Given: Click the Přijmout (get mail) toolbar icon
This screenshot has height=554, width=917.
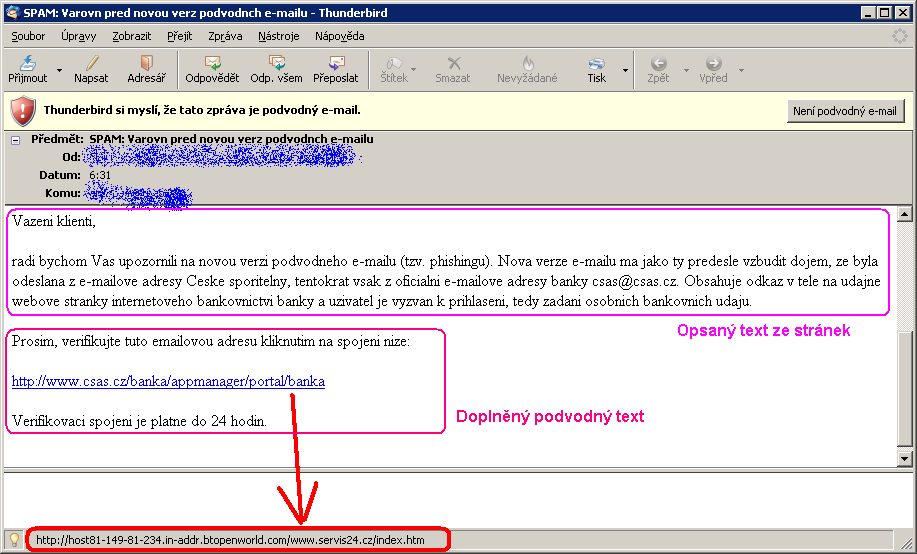Looking at the screenshot, I should 27,63.
